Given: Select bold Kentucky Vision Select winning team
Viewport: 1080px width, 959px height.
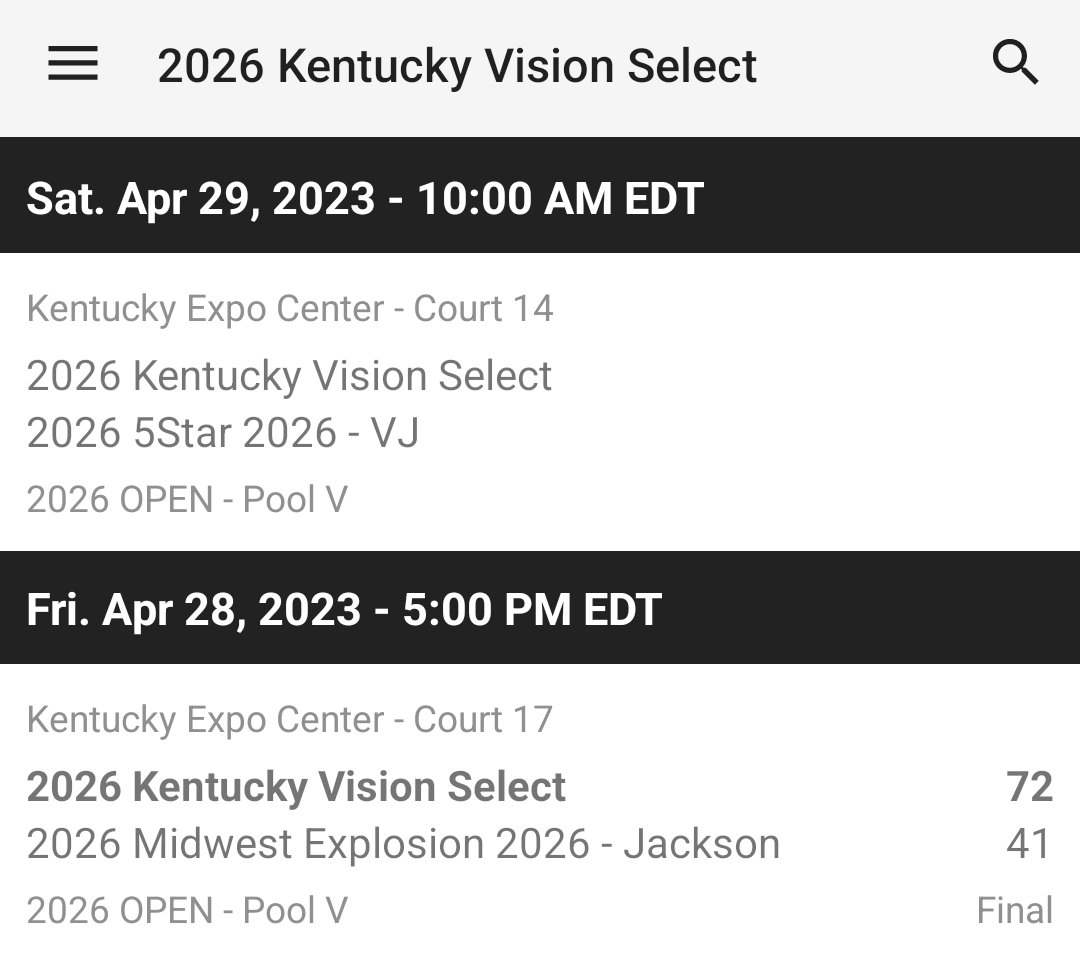Looking at the screenshot, I should tap(296, 787).
